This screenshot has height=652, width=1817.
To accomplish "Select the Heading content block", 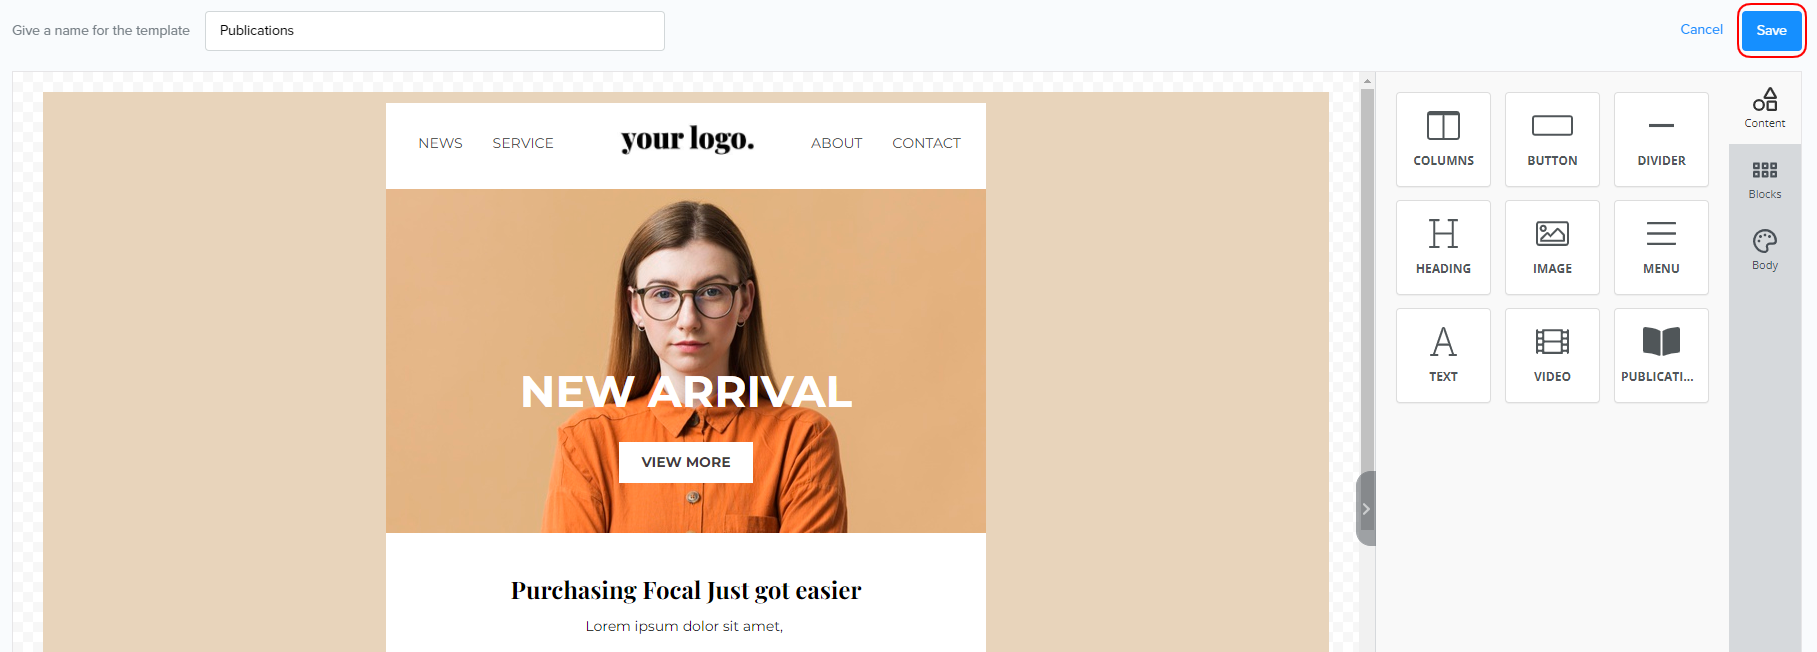I will (x=1443, y=248).
